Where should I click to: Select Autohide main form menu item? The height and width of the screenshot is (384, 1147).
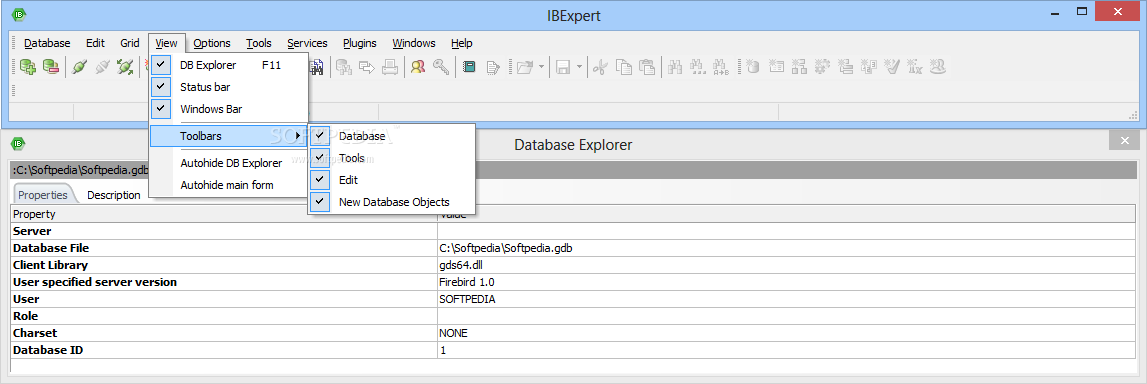[x=228, y=185]
